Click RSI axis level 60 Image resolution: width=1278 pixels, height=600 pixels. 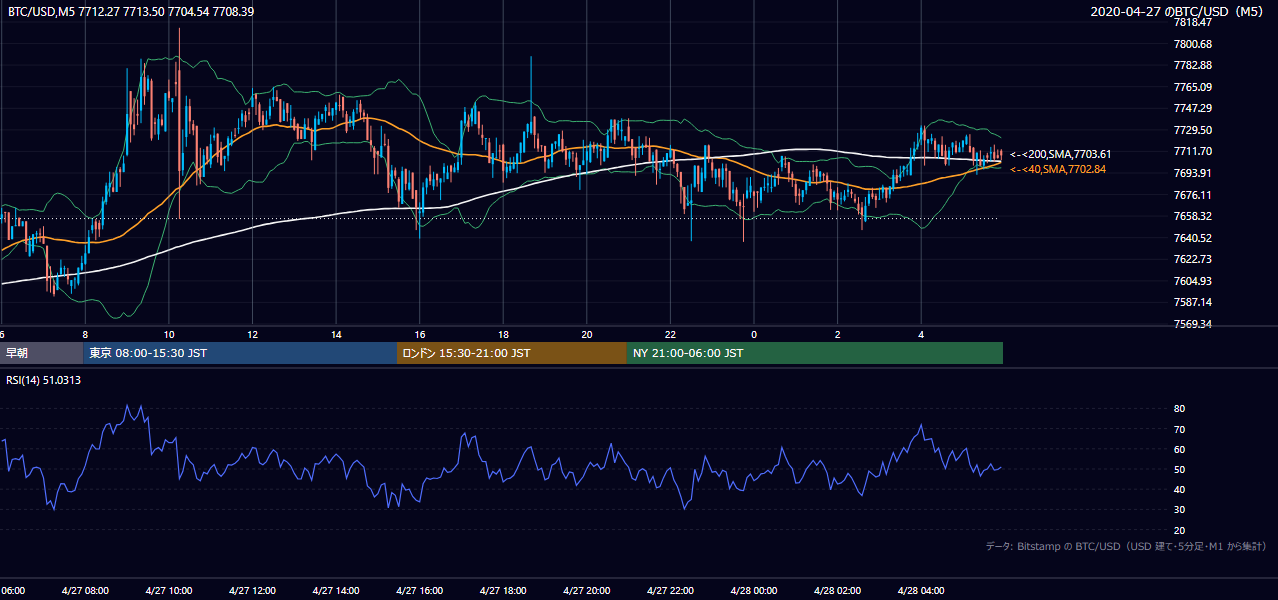[1179, 449]
